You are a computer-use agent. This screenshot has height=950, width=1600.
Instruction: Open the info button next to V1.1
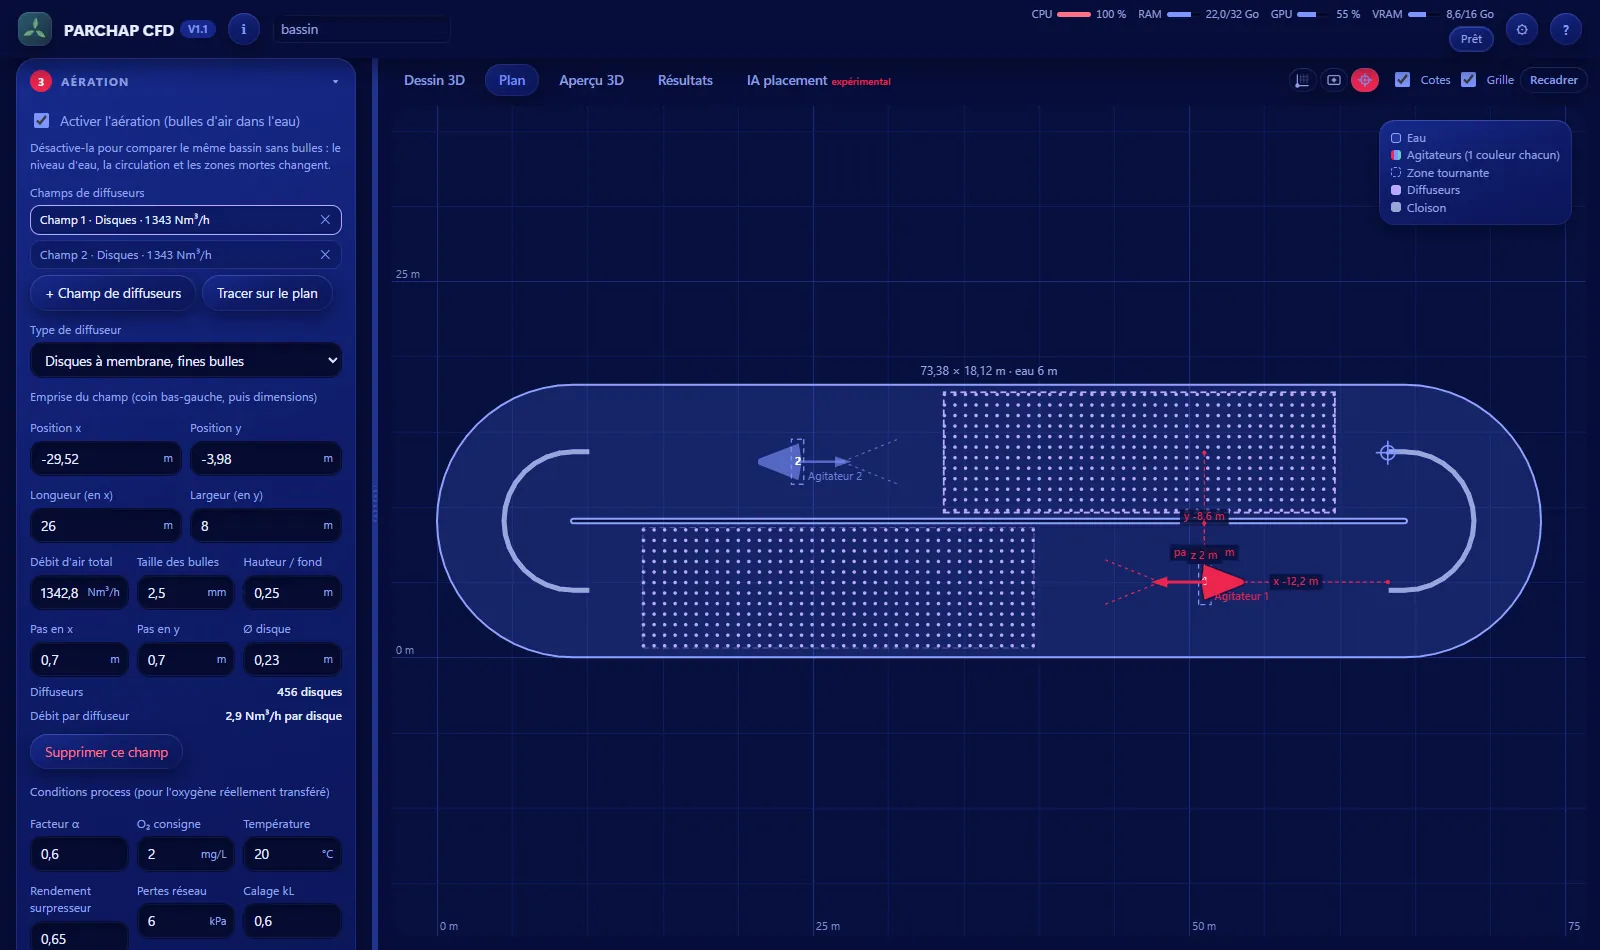coord(243,29)
